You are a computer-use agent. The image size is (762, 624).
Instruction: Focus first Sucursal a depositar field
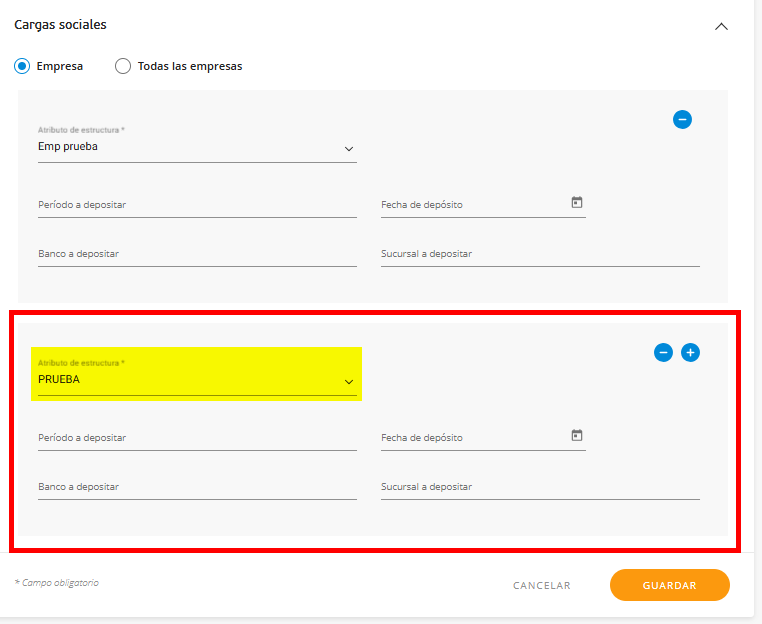pyautogui.click(x=540, y=254)
